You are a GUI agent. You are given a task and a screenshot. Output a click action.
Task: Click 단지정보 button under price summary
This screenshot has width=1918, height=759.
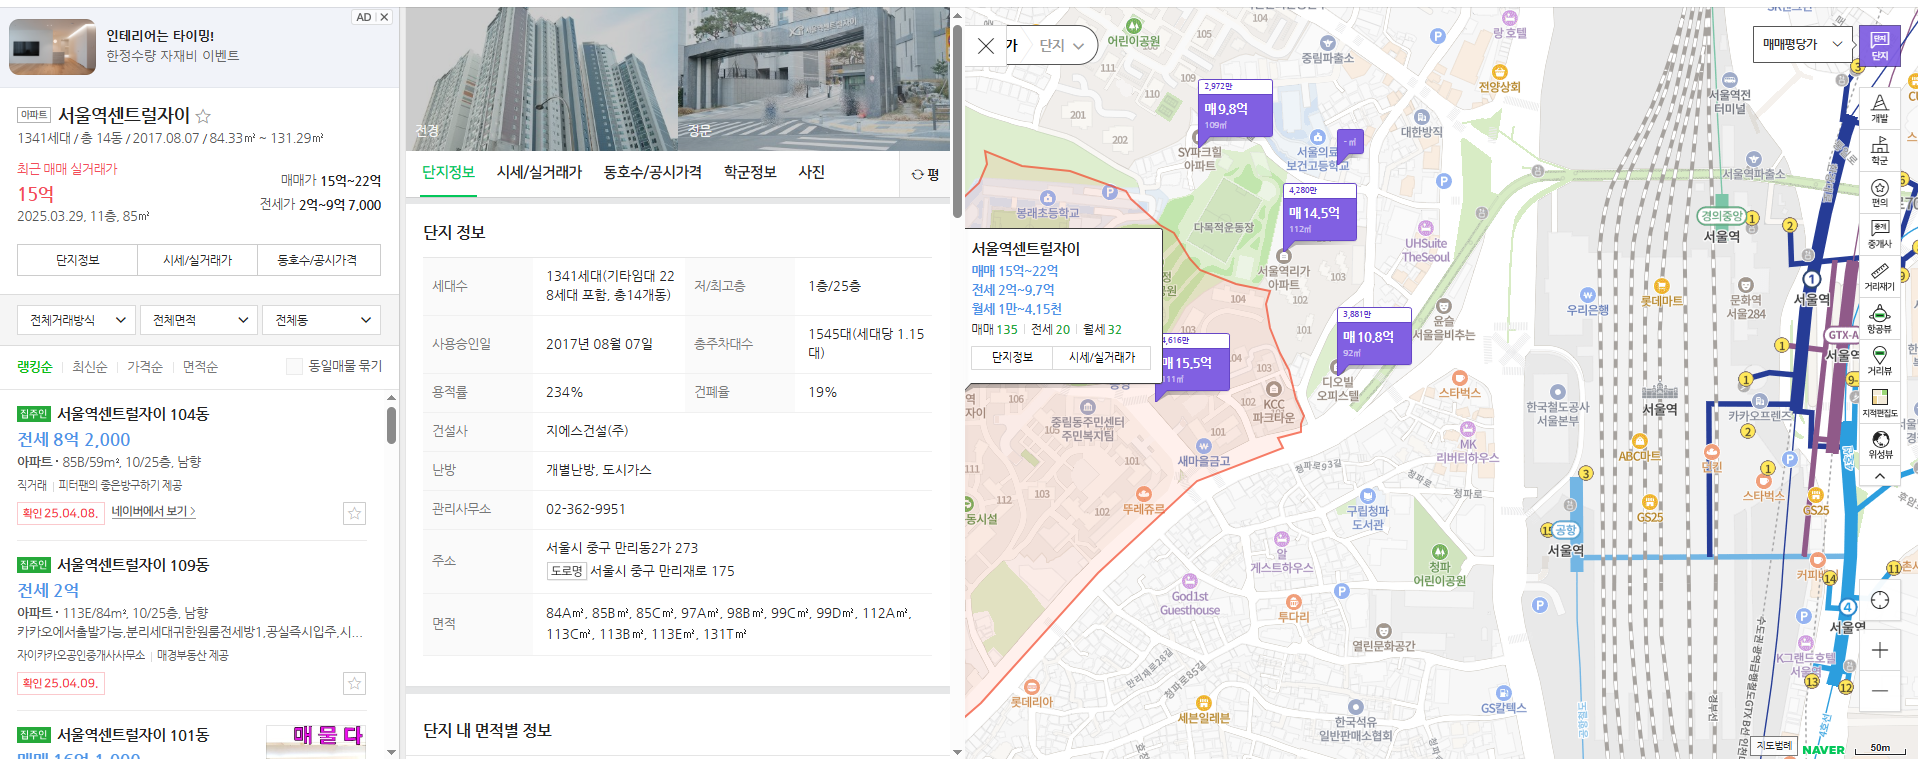pyautogui.click(x=77, y=260)
